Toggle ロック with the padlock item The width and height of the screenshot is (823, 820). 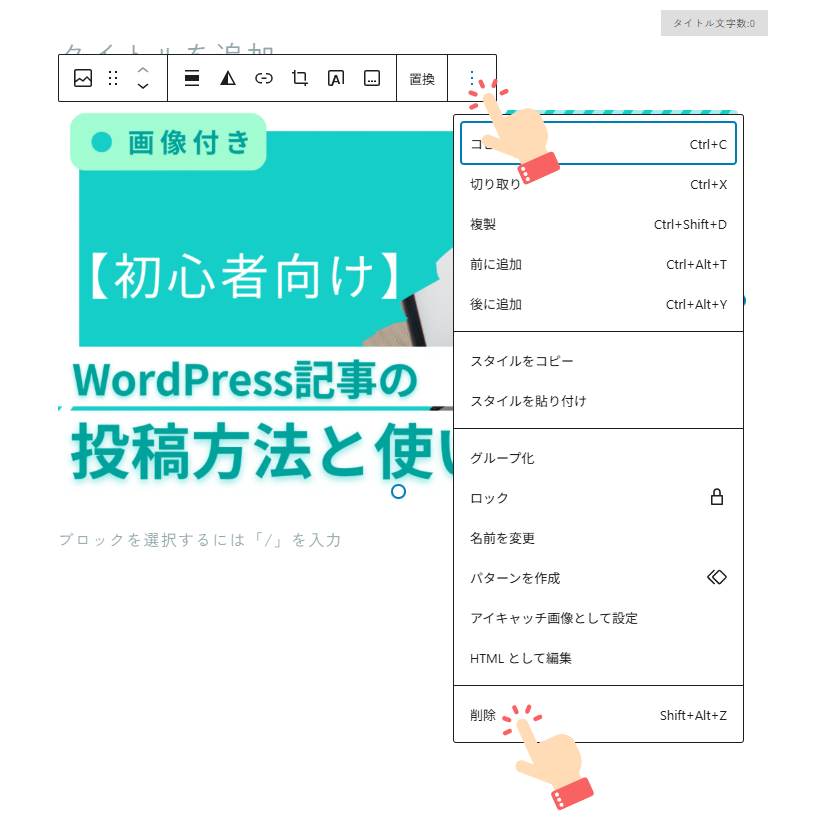tap(598, 498)
